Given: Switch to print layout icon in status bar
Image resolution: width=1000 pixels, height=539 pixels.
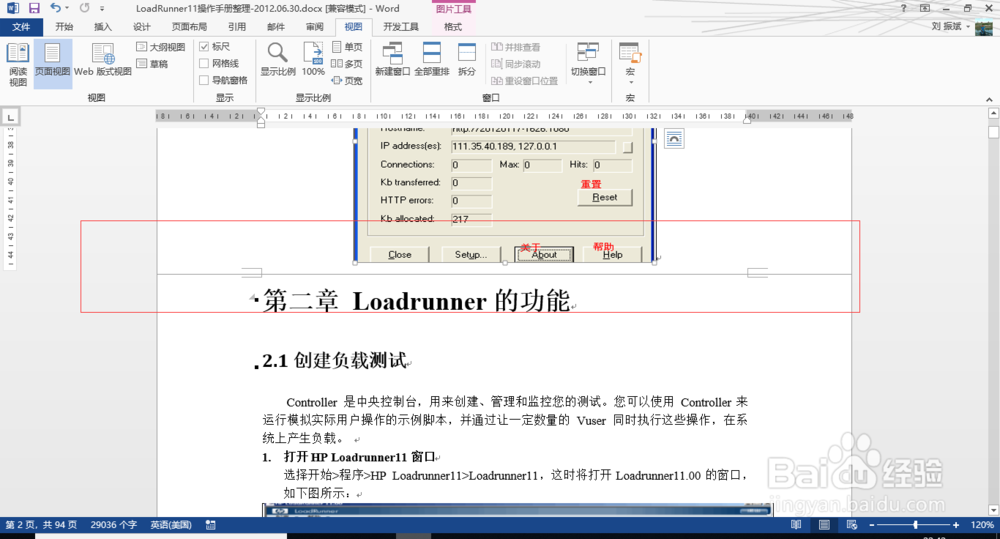Looking at the screenshot, I should pos(824,525).
